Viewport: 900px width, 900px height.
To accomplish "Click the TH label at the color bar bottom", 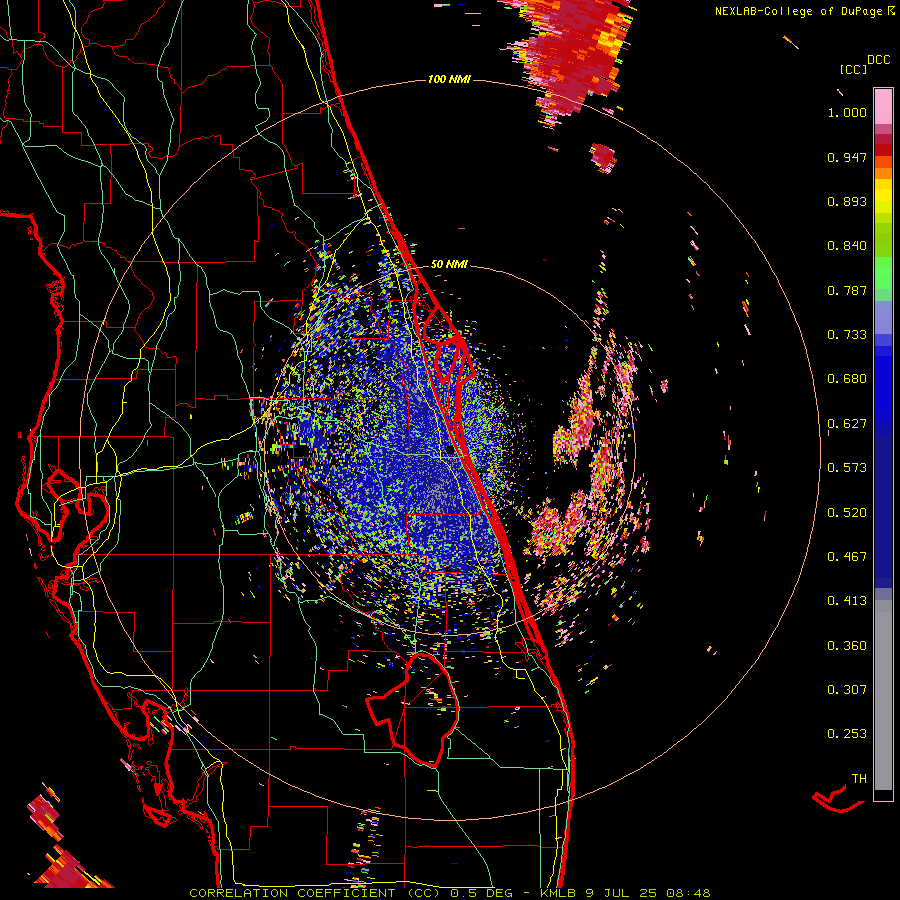I will click(859, 779).
